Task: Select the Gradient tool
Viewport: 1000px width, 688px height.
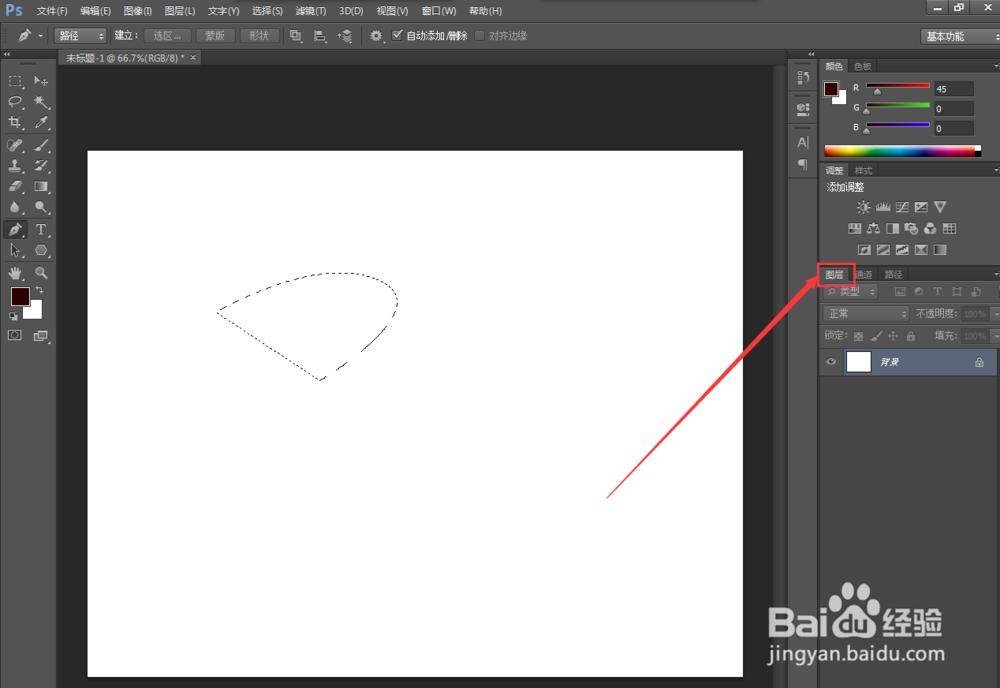Action: click(41, 186)
